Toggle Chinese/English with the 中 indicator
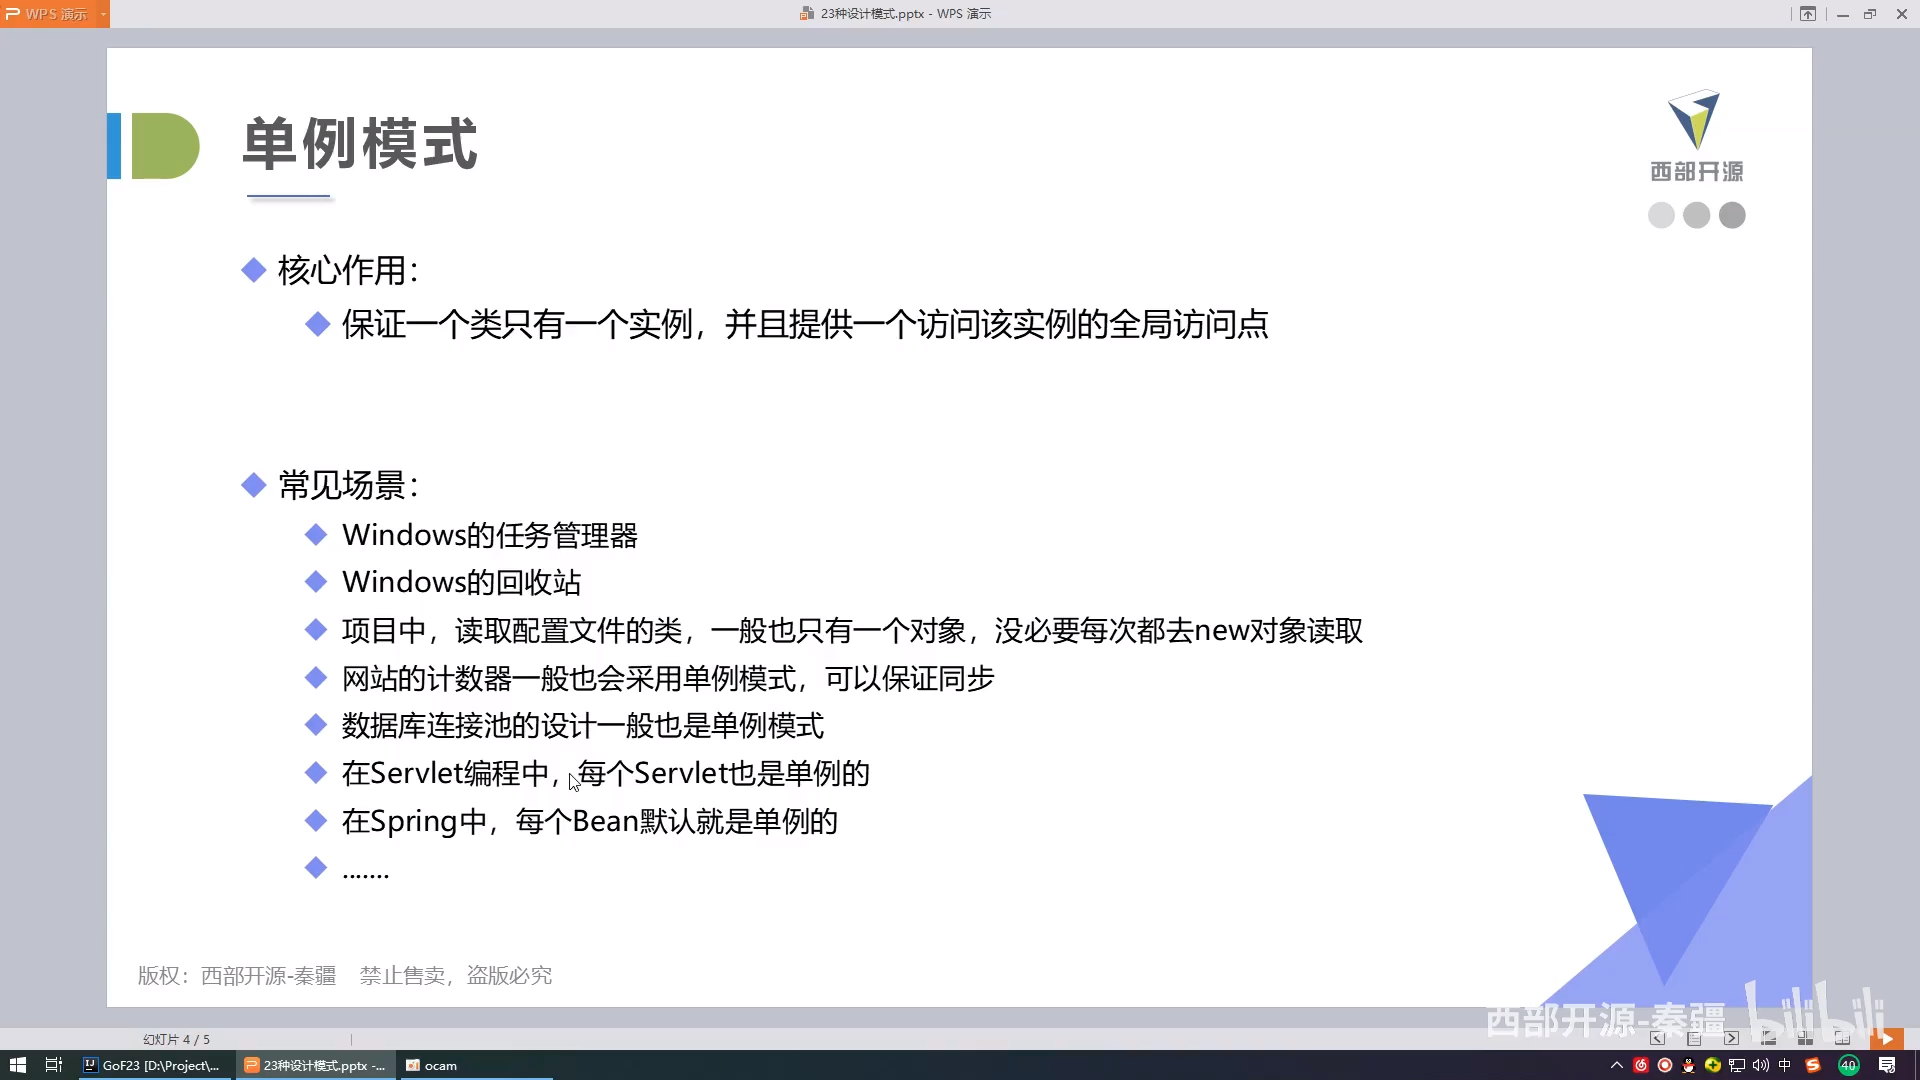 1785,1063
